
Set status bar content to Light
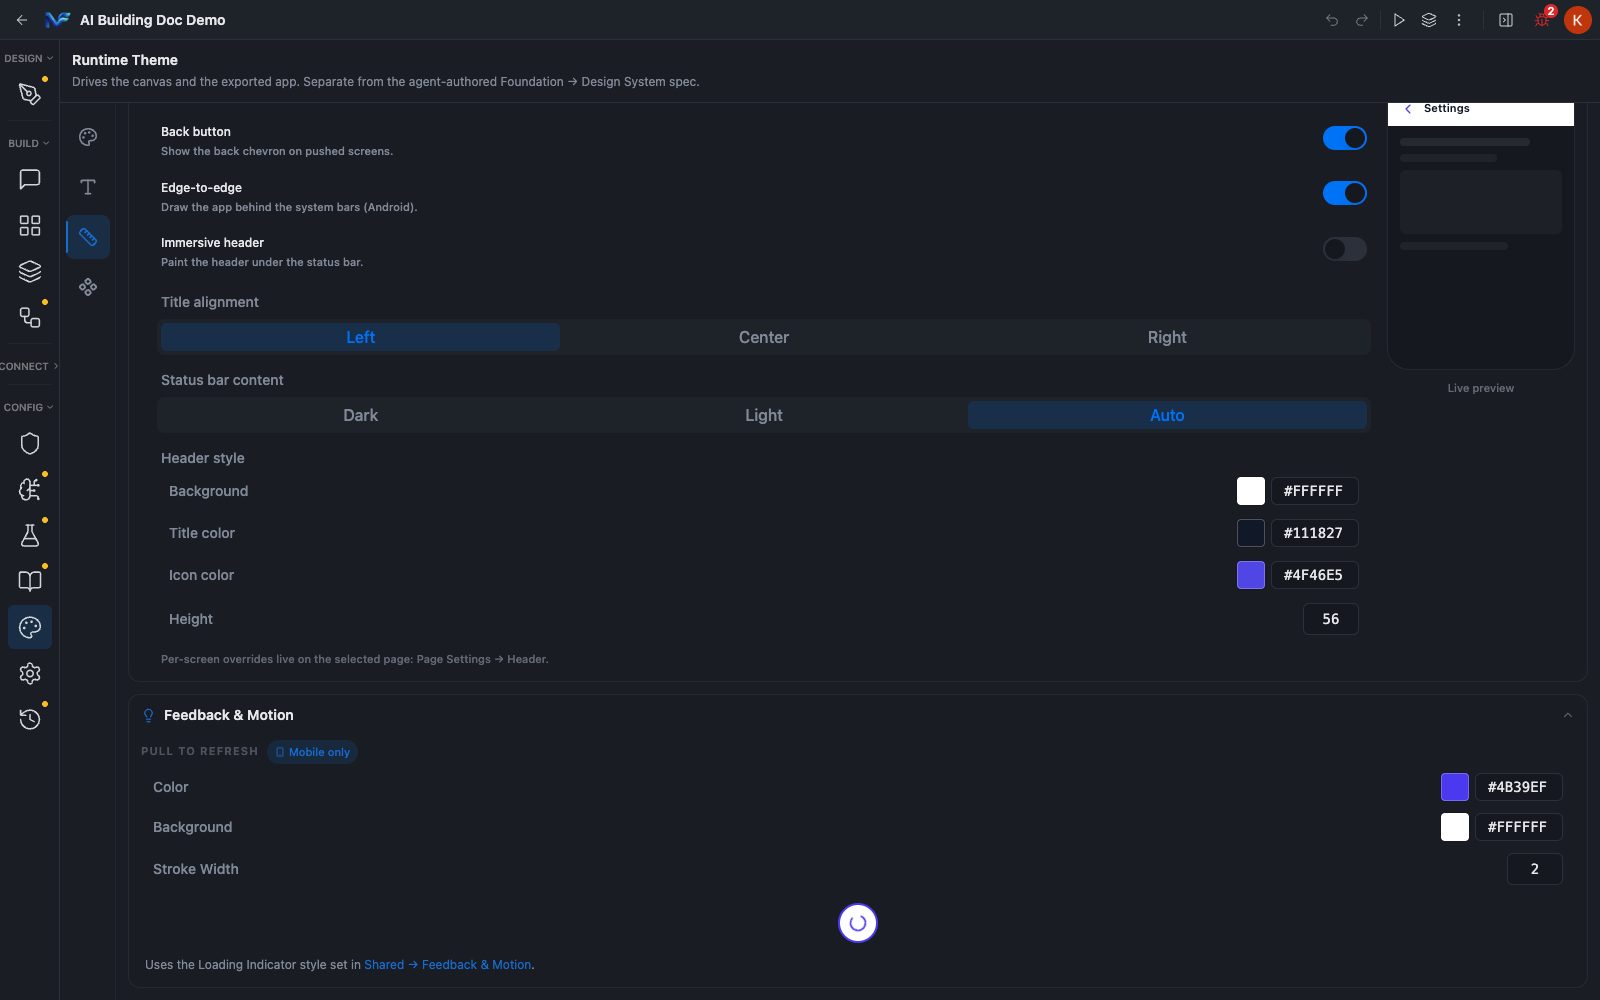point(764,415)
